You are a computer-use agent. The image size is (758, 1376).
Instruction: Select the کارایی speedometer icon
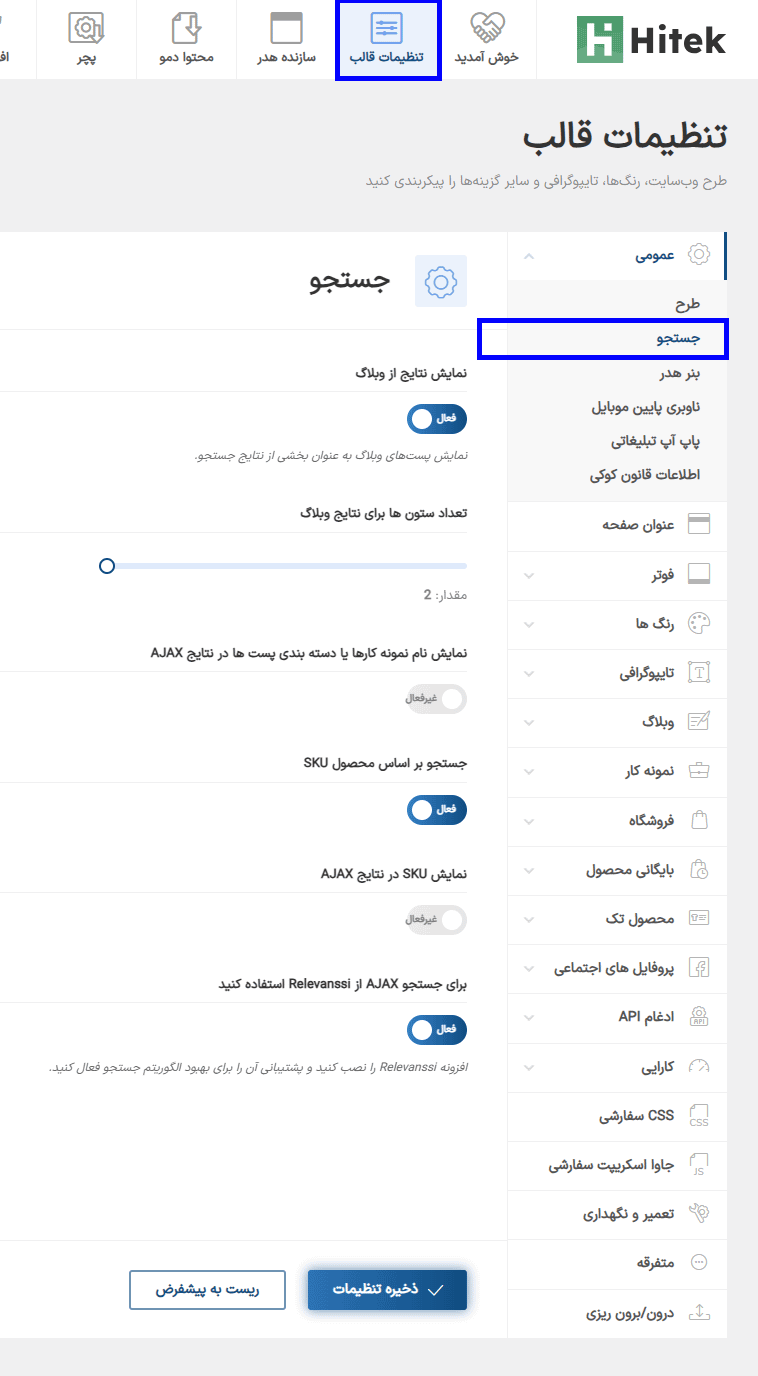click(x=700, y=1066)
